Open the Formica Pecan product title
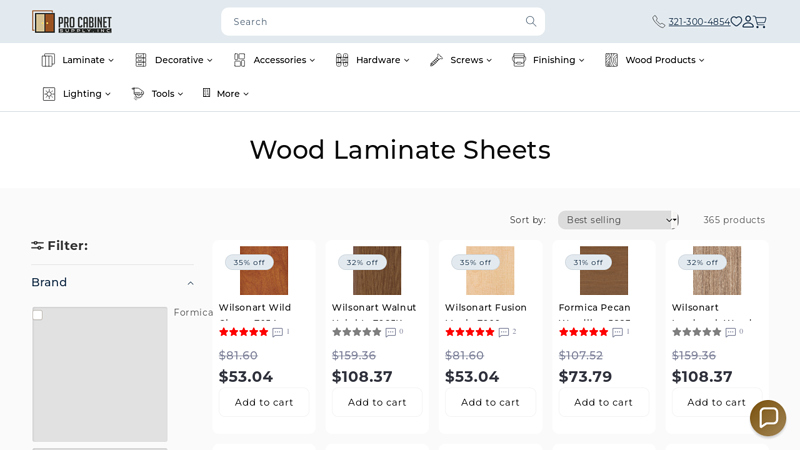The height and width of the screenshot is (450, 800). tap(594, 308)
